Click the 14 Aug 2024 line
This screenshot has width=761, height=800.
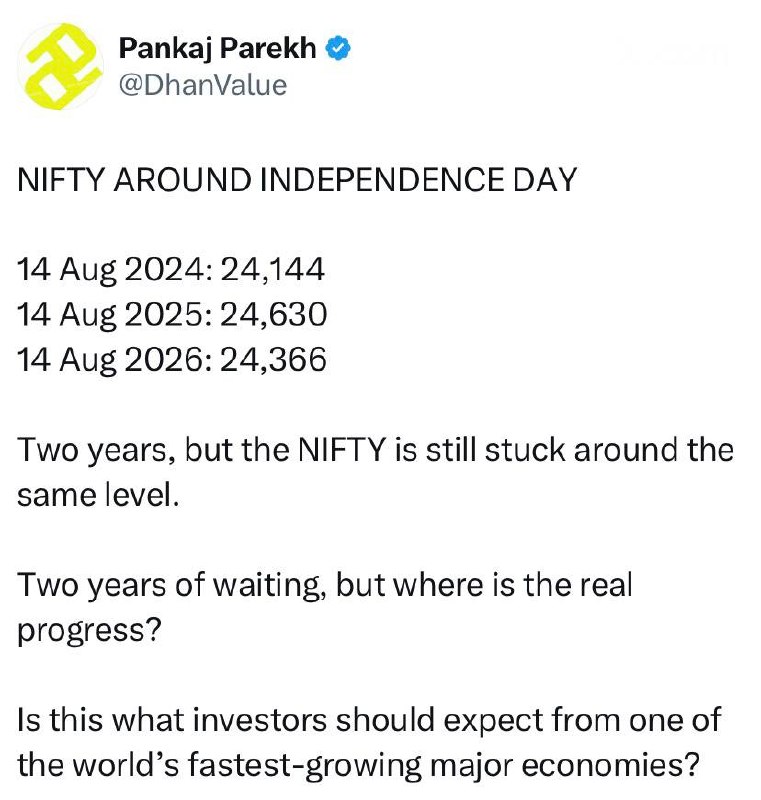[x=171, y=270]
